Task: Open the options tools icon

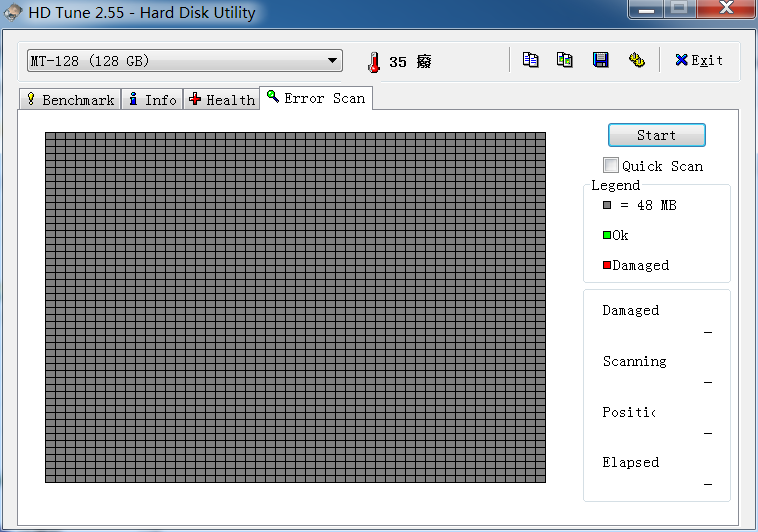Action: 636,60
